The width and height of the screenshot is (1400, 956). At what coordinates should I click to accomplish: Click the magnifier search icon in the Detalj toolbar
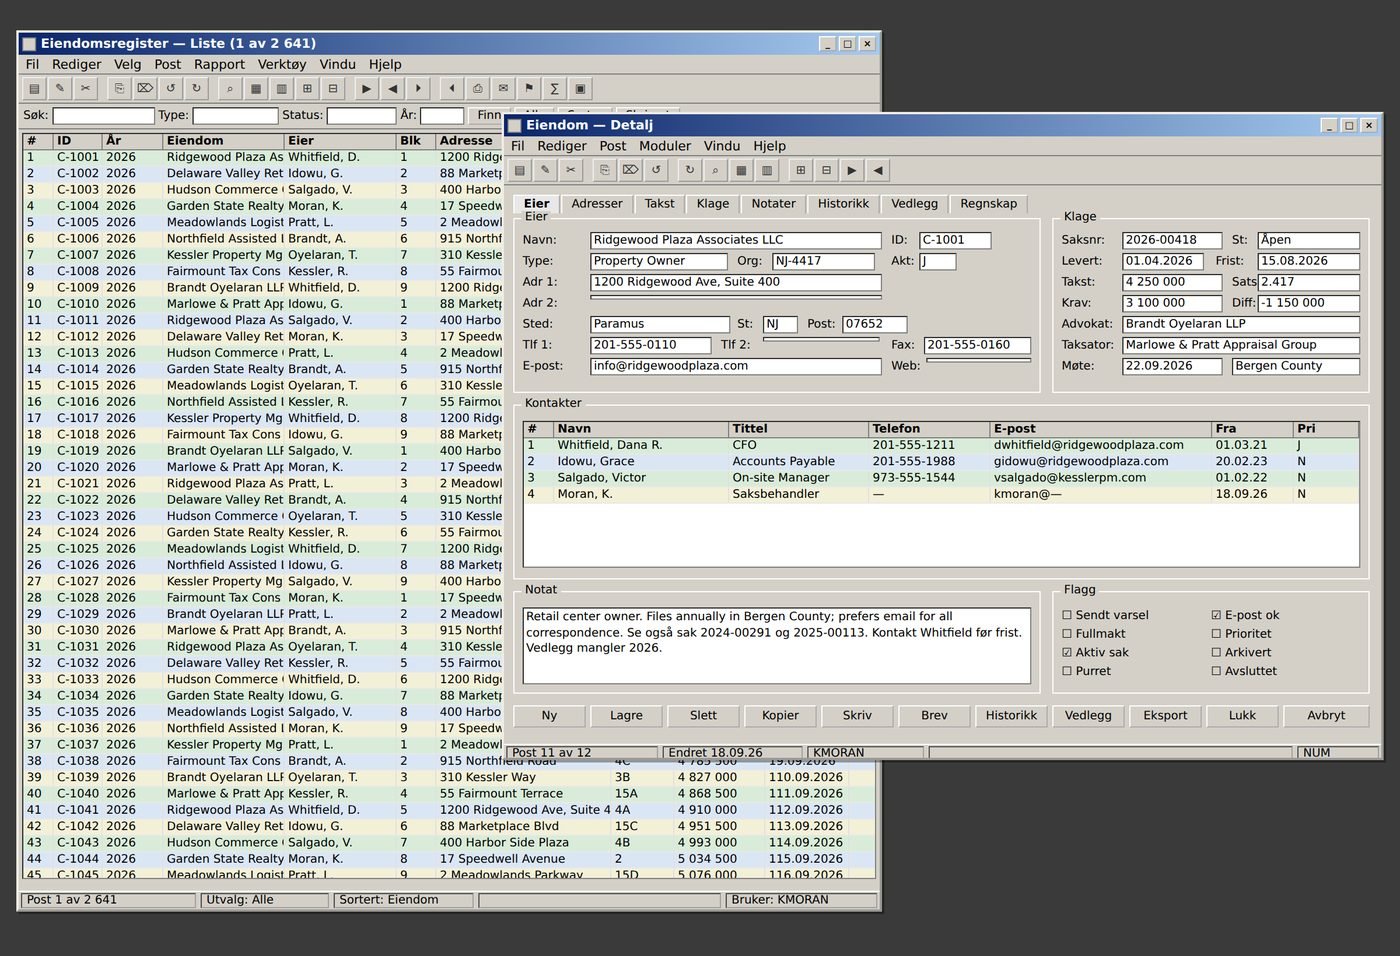715,170
